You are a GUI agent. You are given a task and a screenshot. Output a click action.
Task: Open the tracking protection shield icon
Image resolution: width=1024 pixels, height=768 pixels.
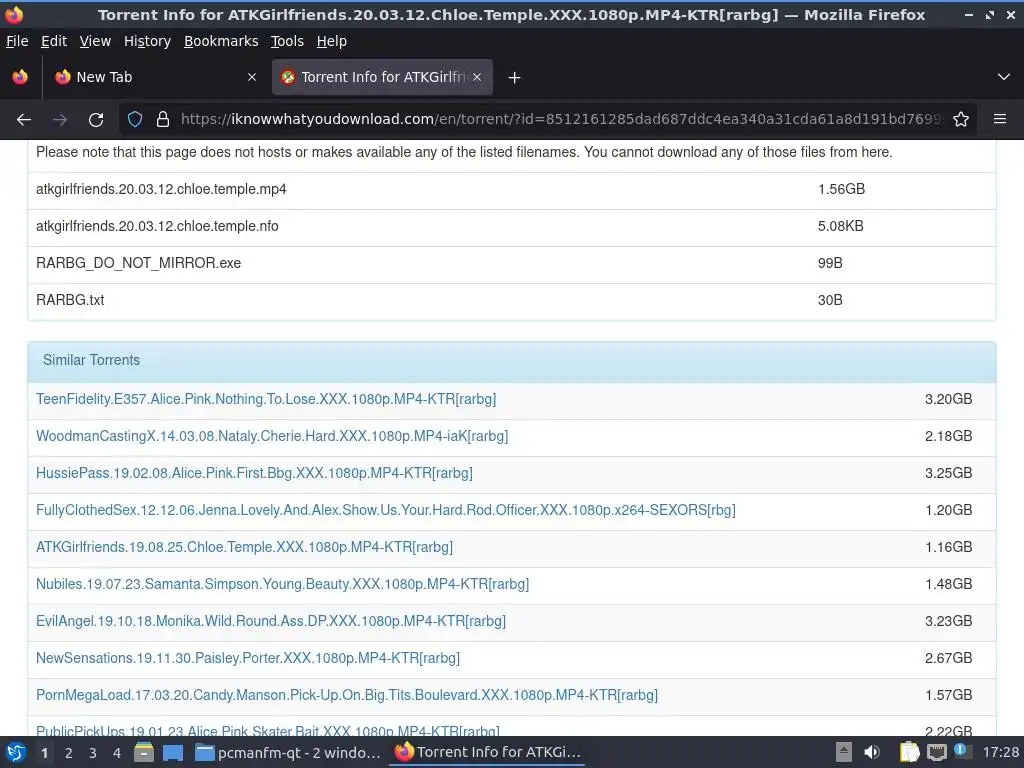coord(135,120)
